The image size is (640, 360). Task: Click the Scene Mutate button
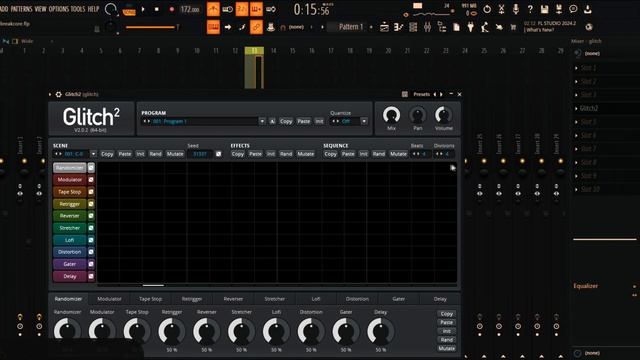coord(175,154)
